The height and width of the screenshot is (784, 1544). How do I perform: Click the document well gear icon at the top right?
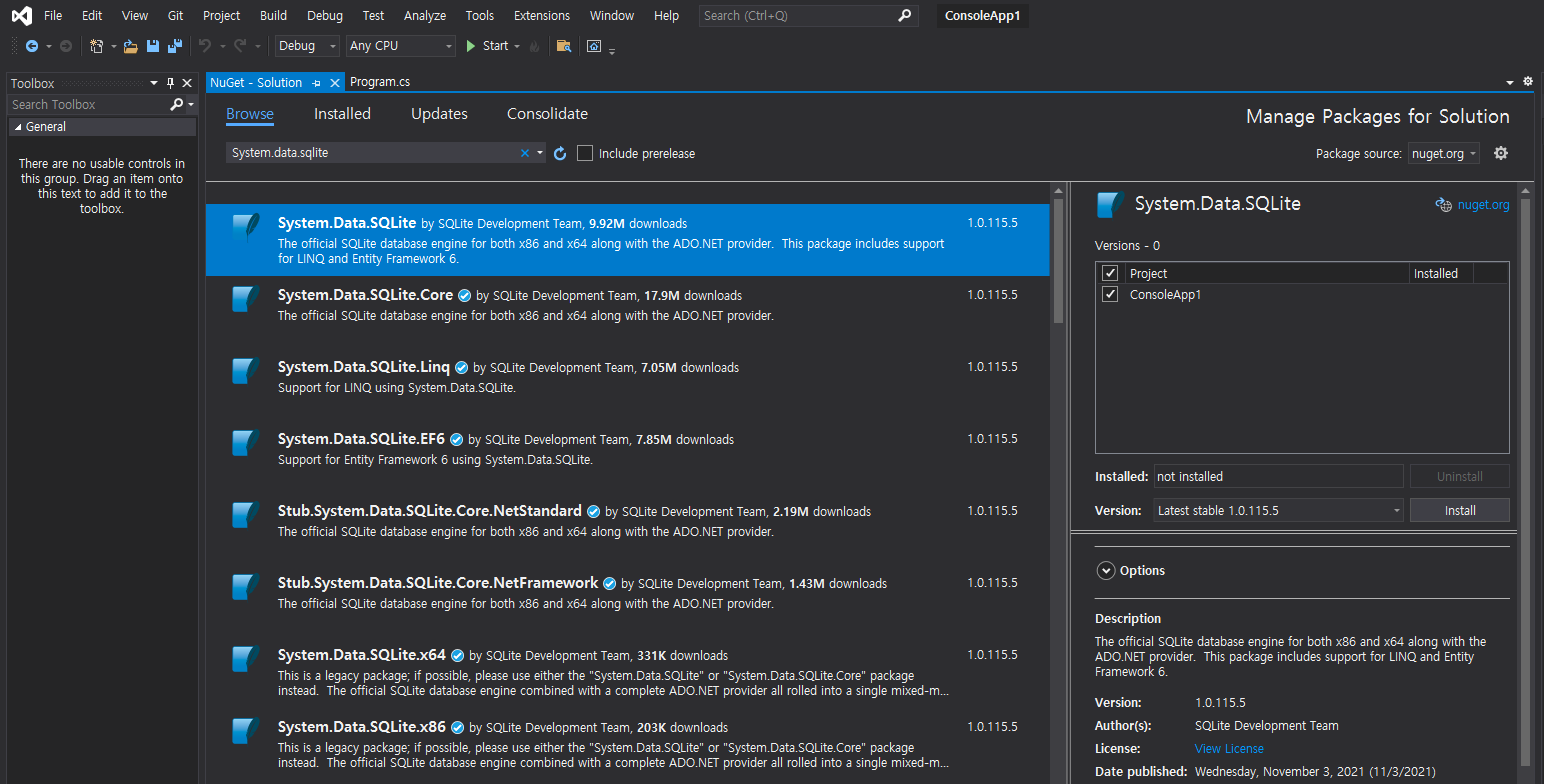tap(1528, 81)
